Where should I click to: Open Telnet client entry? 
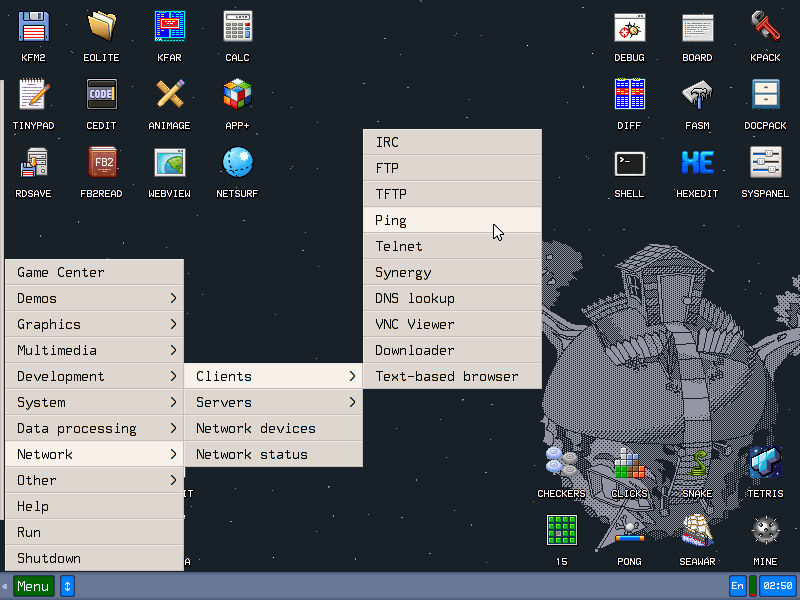pos(453,246)
